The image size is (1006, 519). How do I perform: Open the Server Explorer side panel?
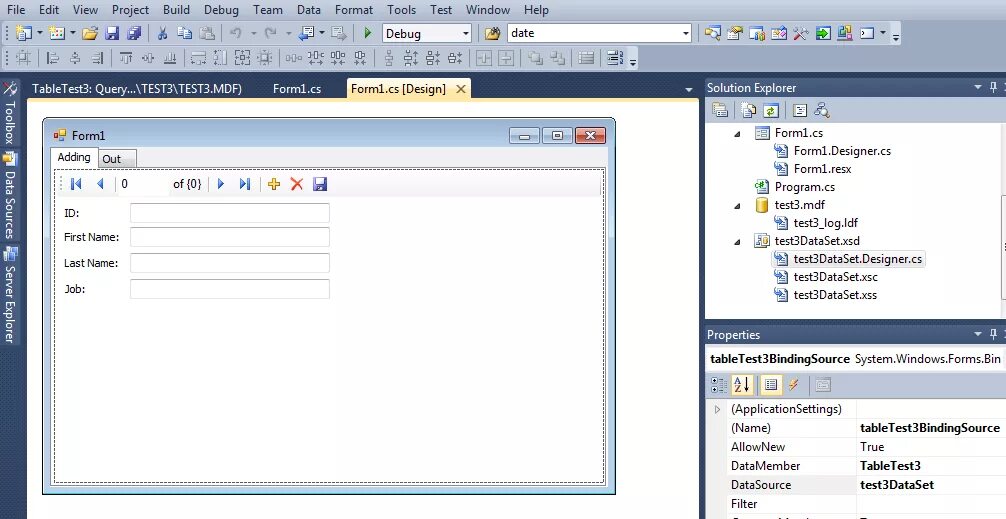pyautogui.click(x=10, y=295)
